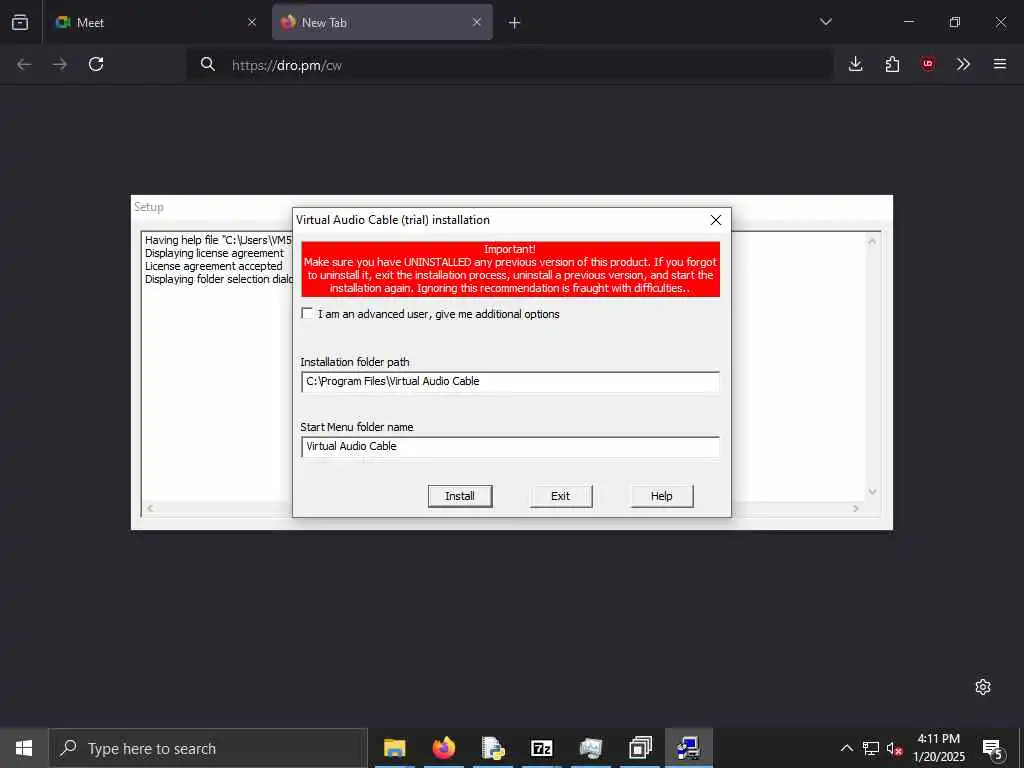
Task: Open Help in the installer dialog
Action: point(662,496)
